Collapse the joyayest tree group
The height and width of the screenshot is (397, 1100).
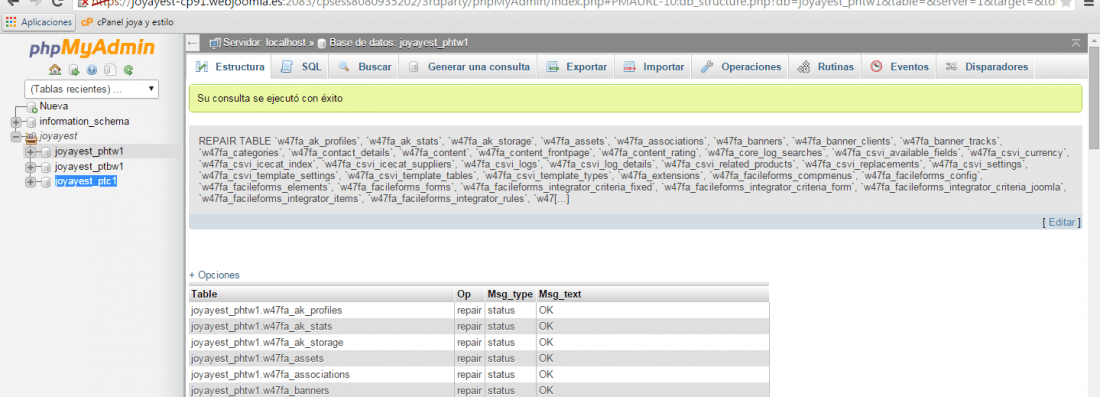point(16,137)
